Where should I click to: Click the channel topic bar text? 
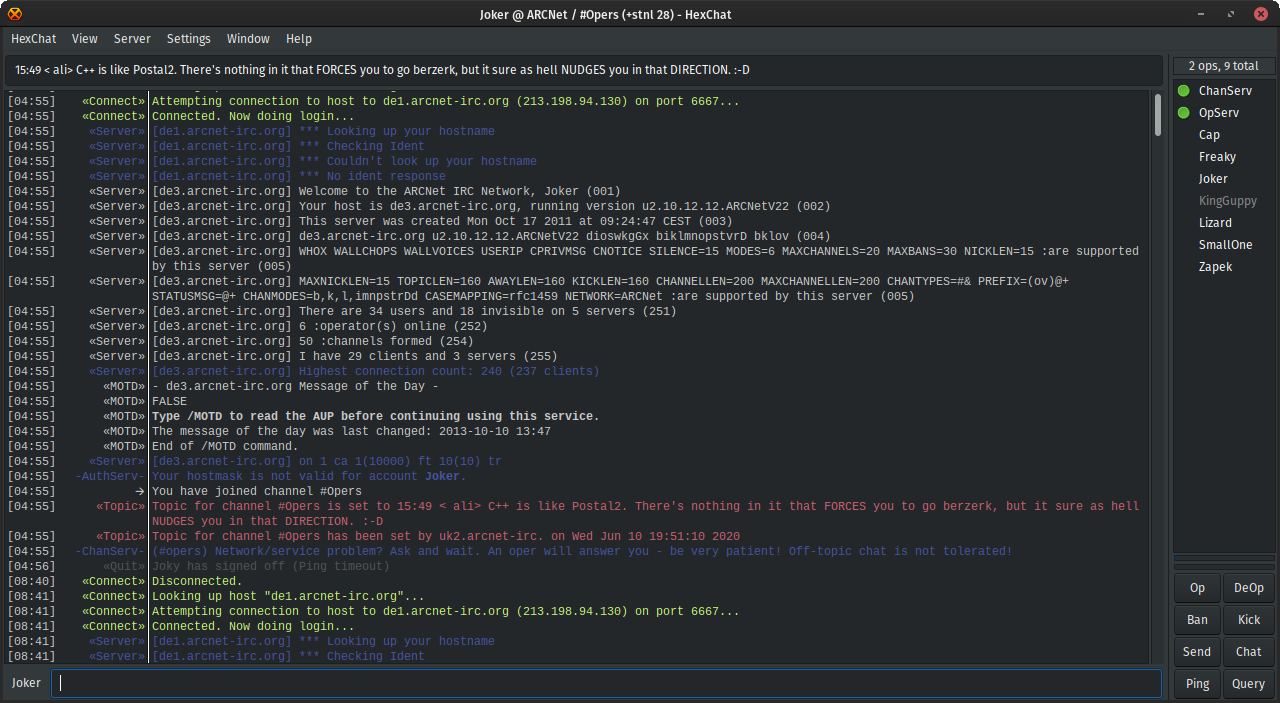[x=382, y=70]
